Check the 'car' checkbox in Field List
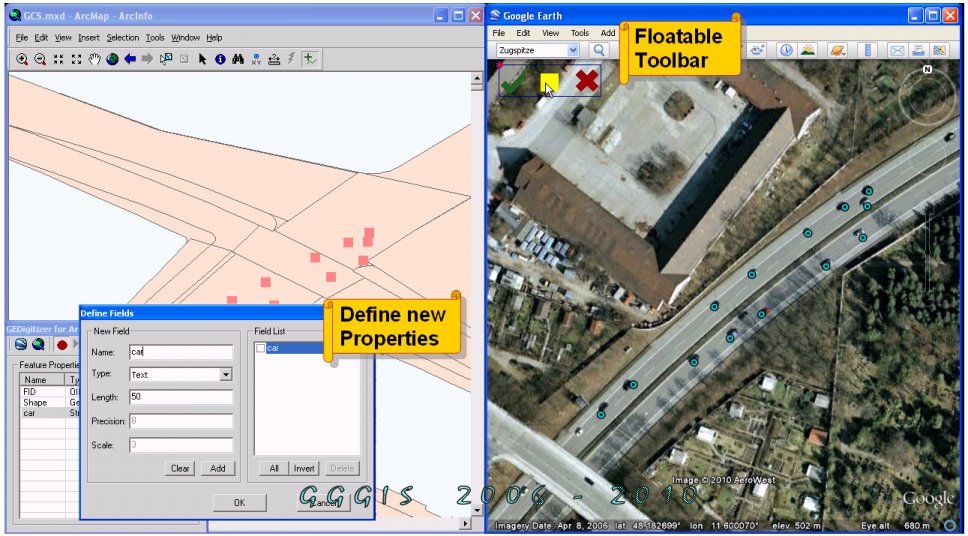 261,349
